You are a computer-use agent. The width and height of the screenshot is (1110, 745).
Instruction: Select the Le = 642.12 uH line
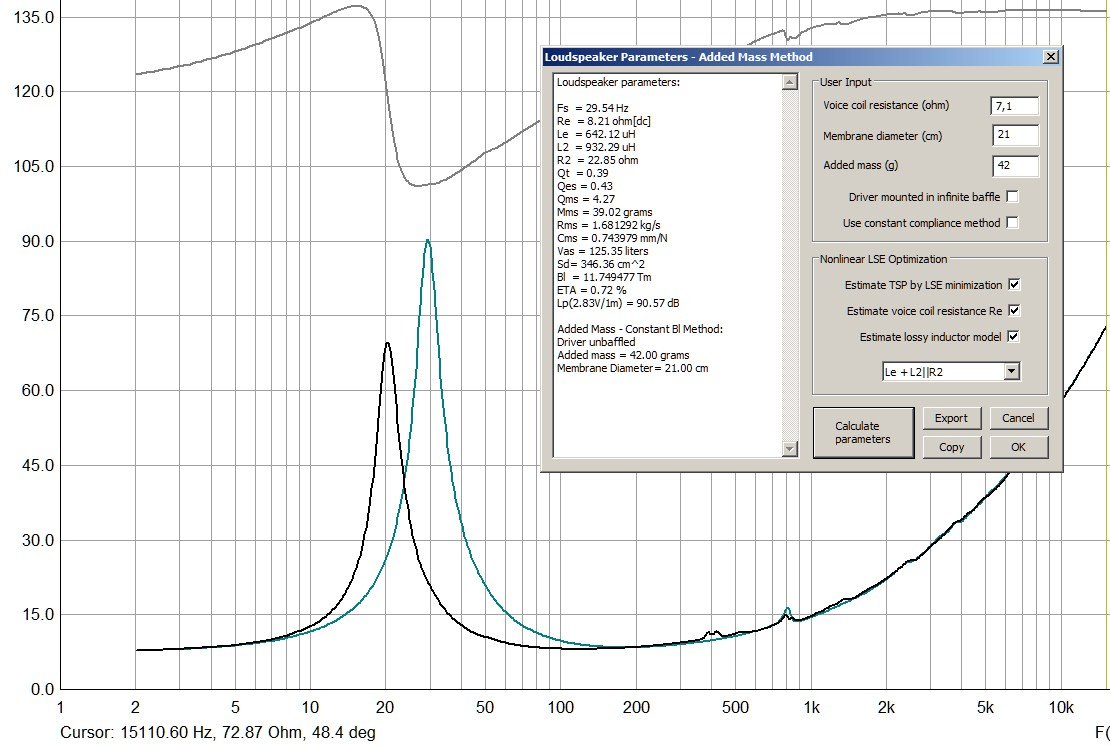click(x=596, y=134)
